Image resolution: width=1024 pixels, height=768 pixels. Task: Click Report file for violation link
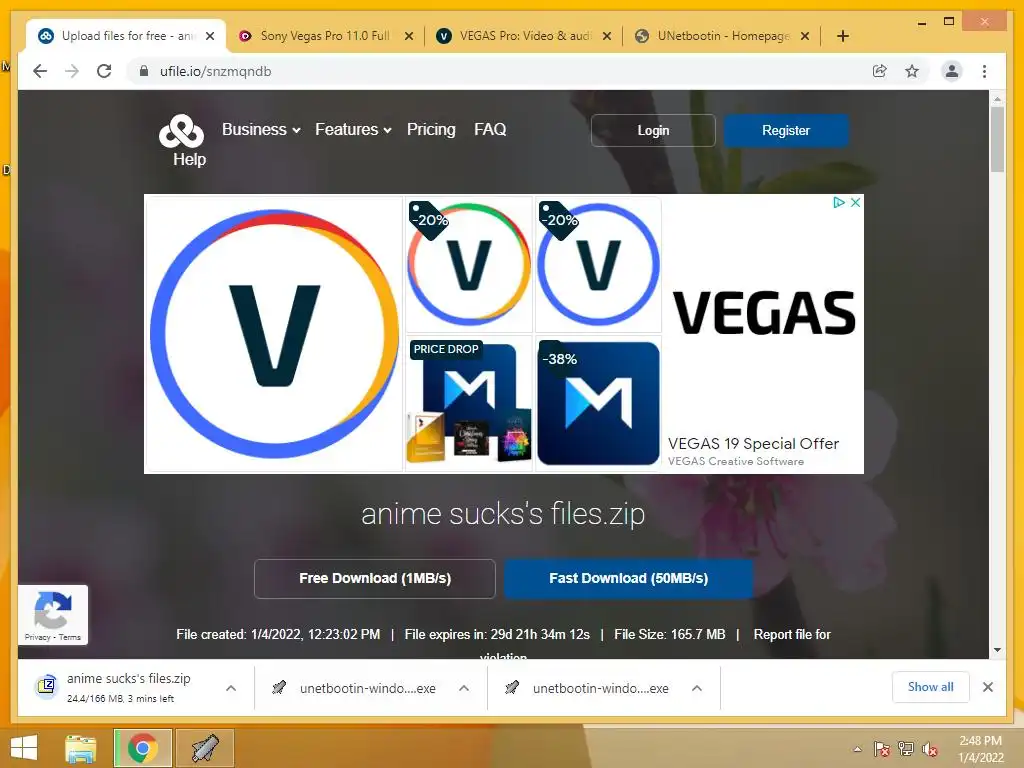coord(792,635)
